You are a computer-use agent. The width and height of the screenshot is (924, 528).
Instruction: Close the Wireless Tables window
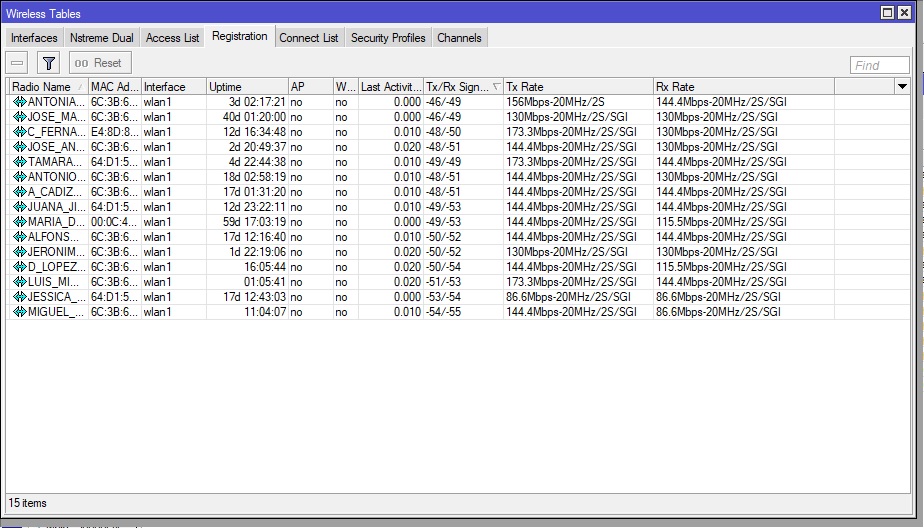[904, 12]
